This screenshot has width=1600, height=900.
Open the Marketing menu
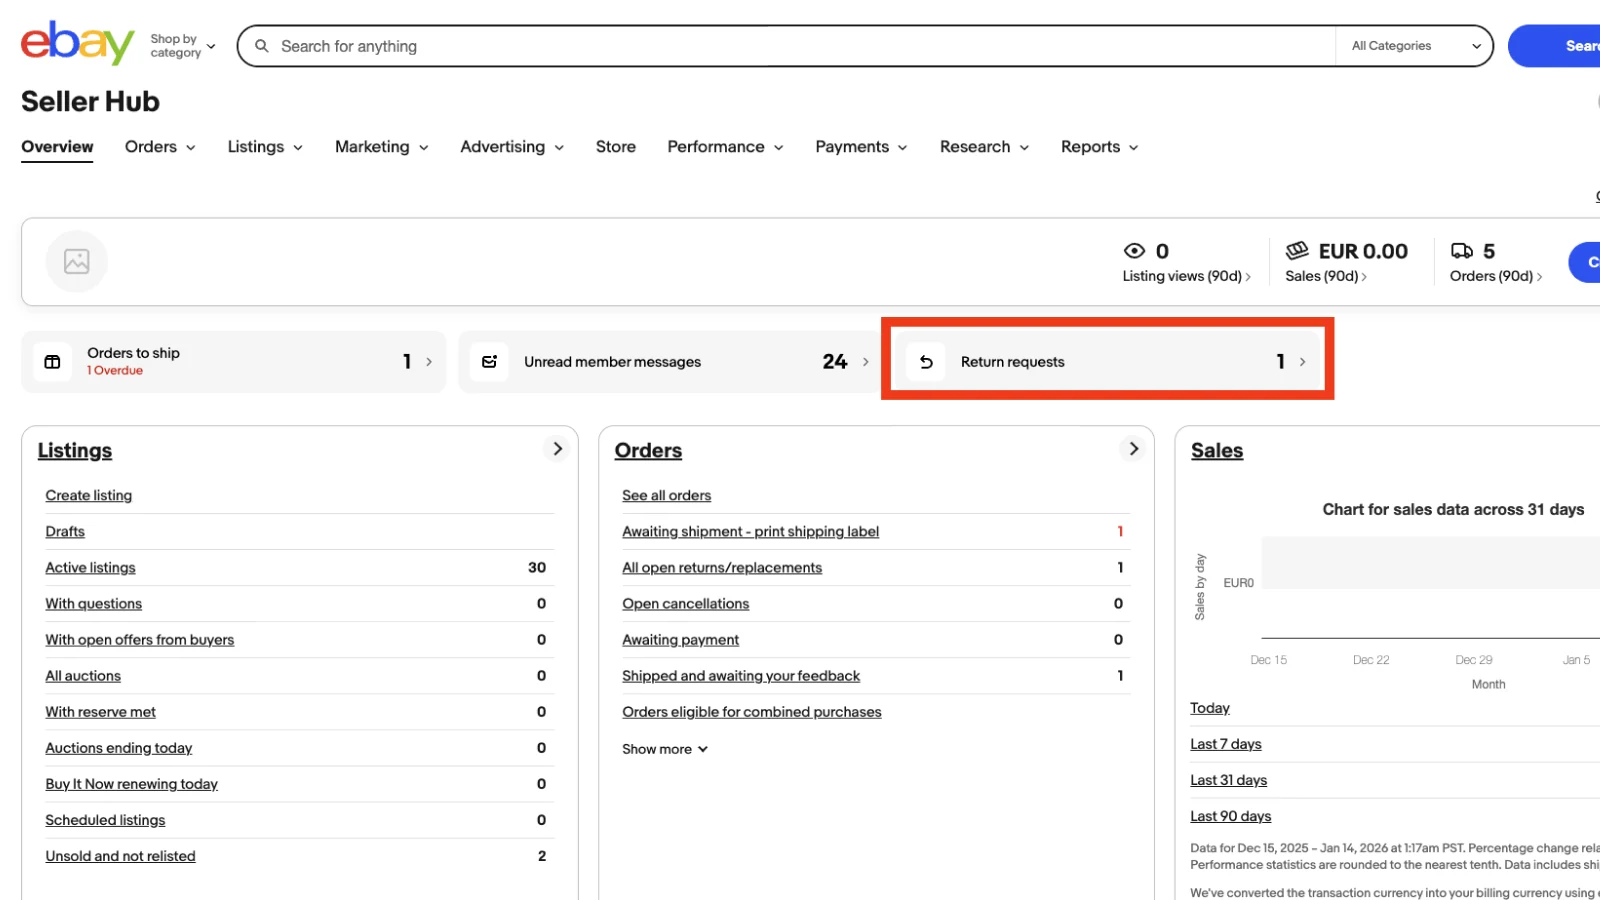381,147
